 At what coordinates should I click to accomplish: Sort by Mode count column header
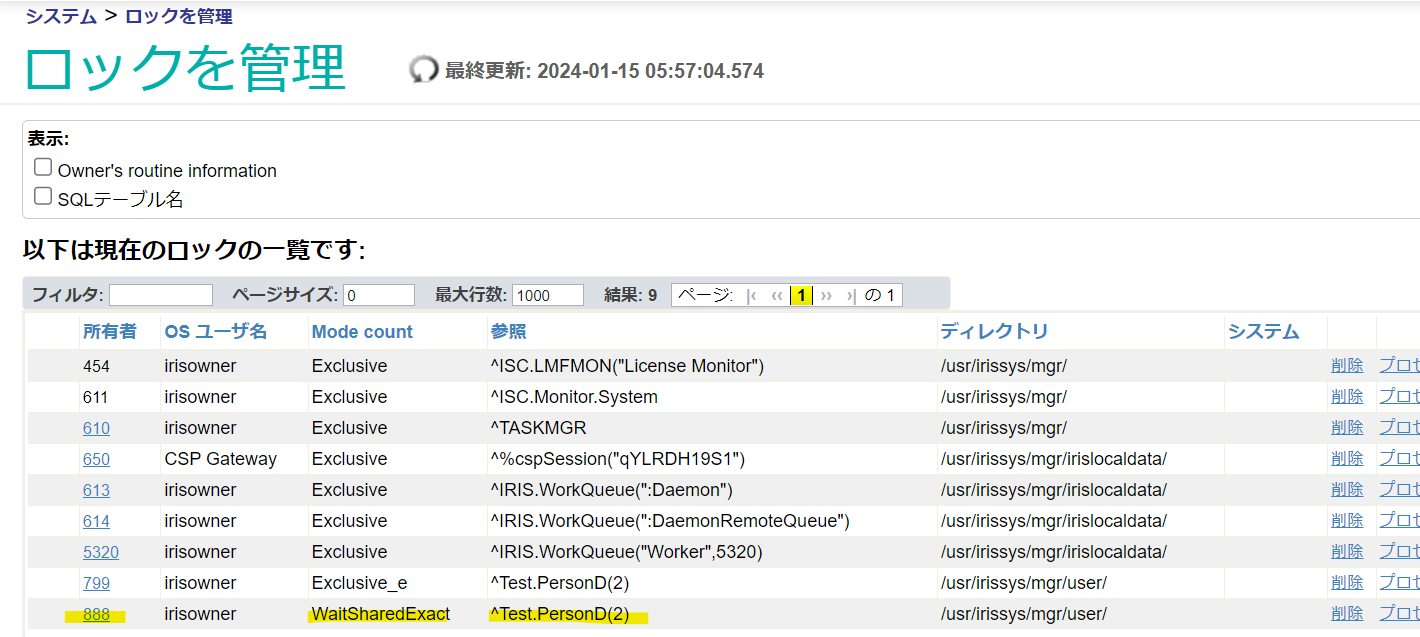362,331
